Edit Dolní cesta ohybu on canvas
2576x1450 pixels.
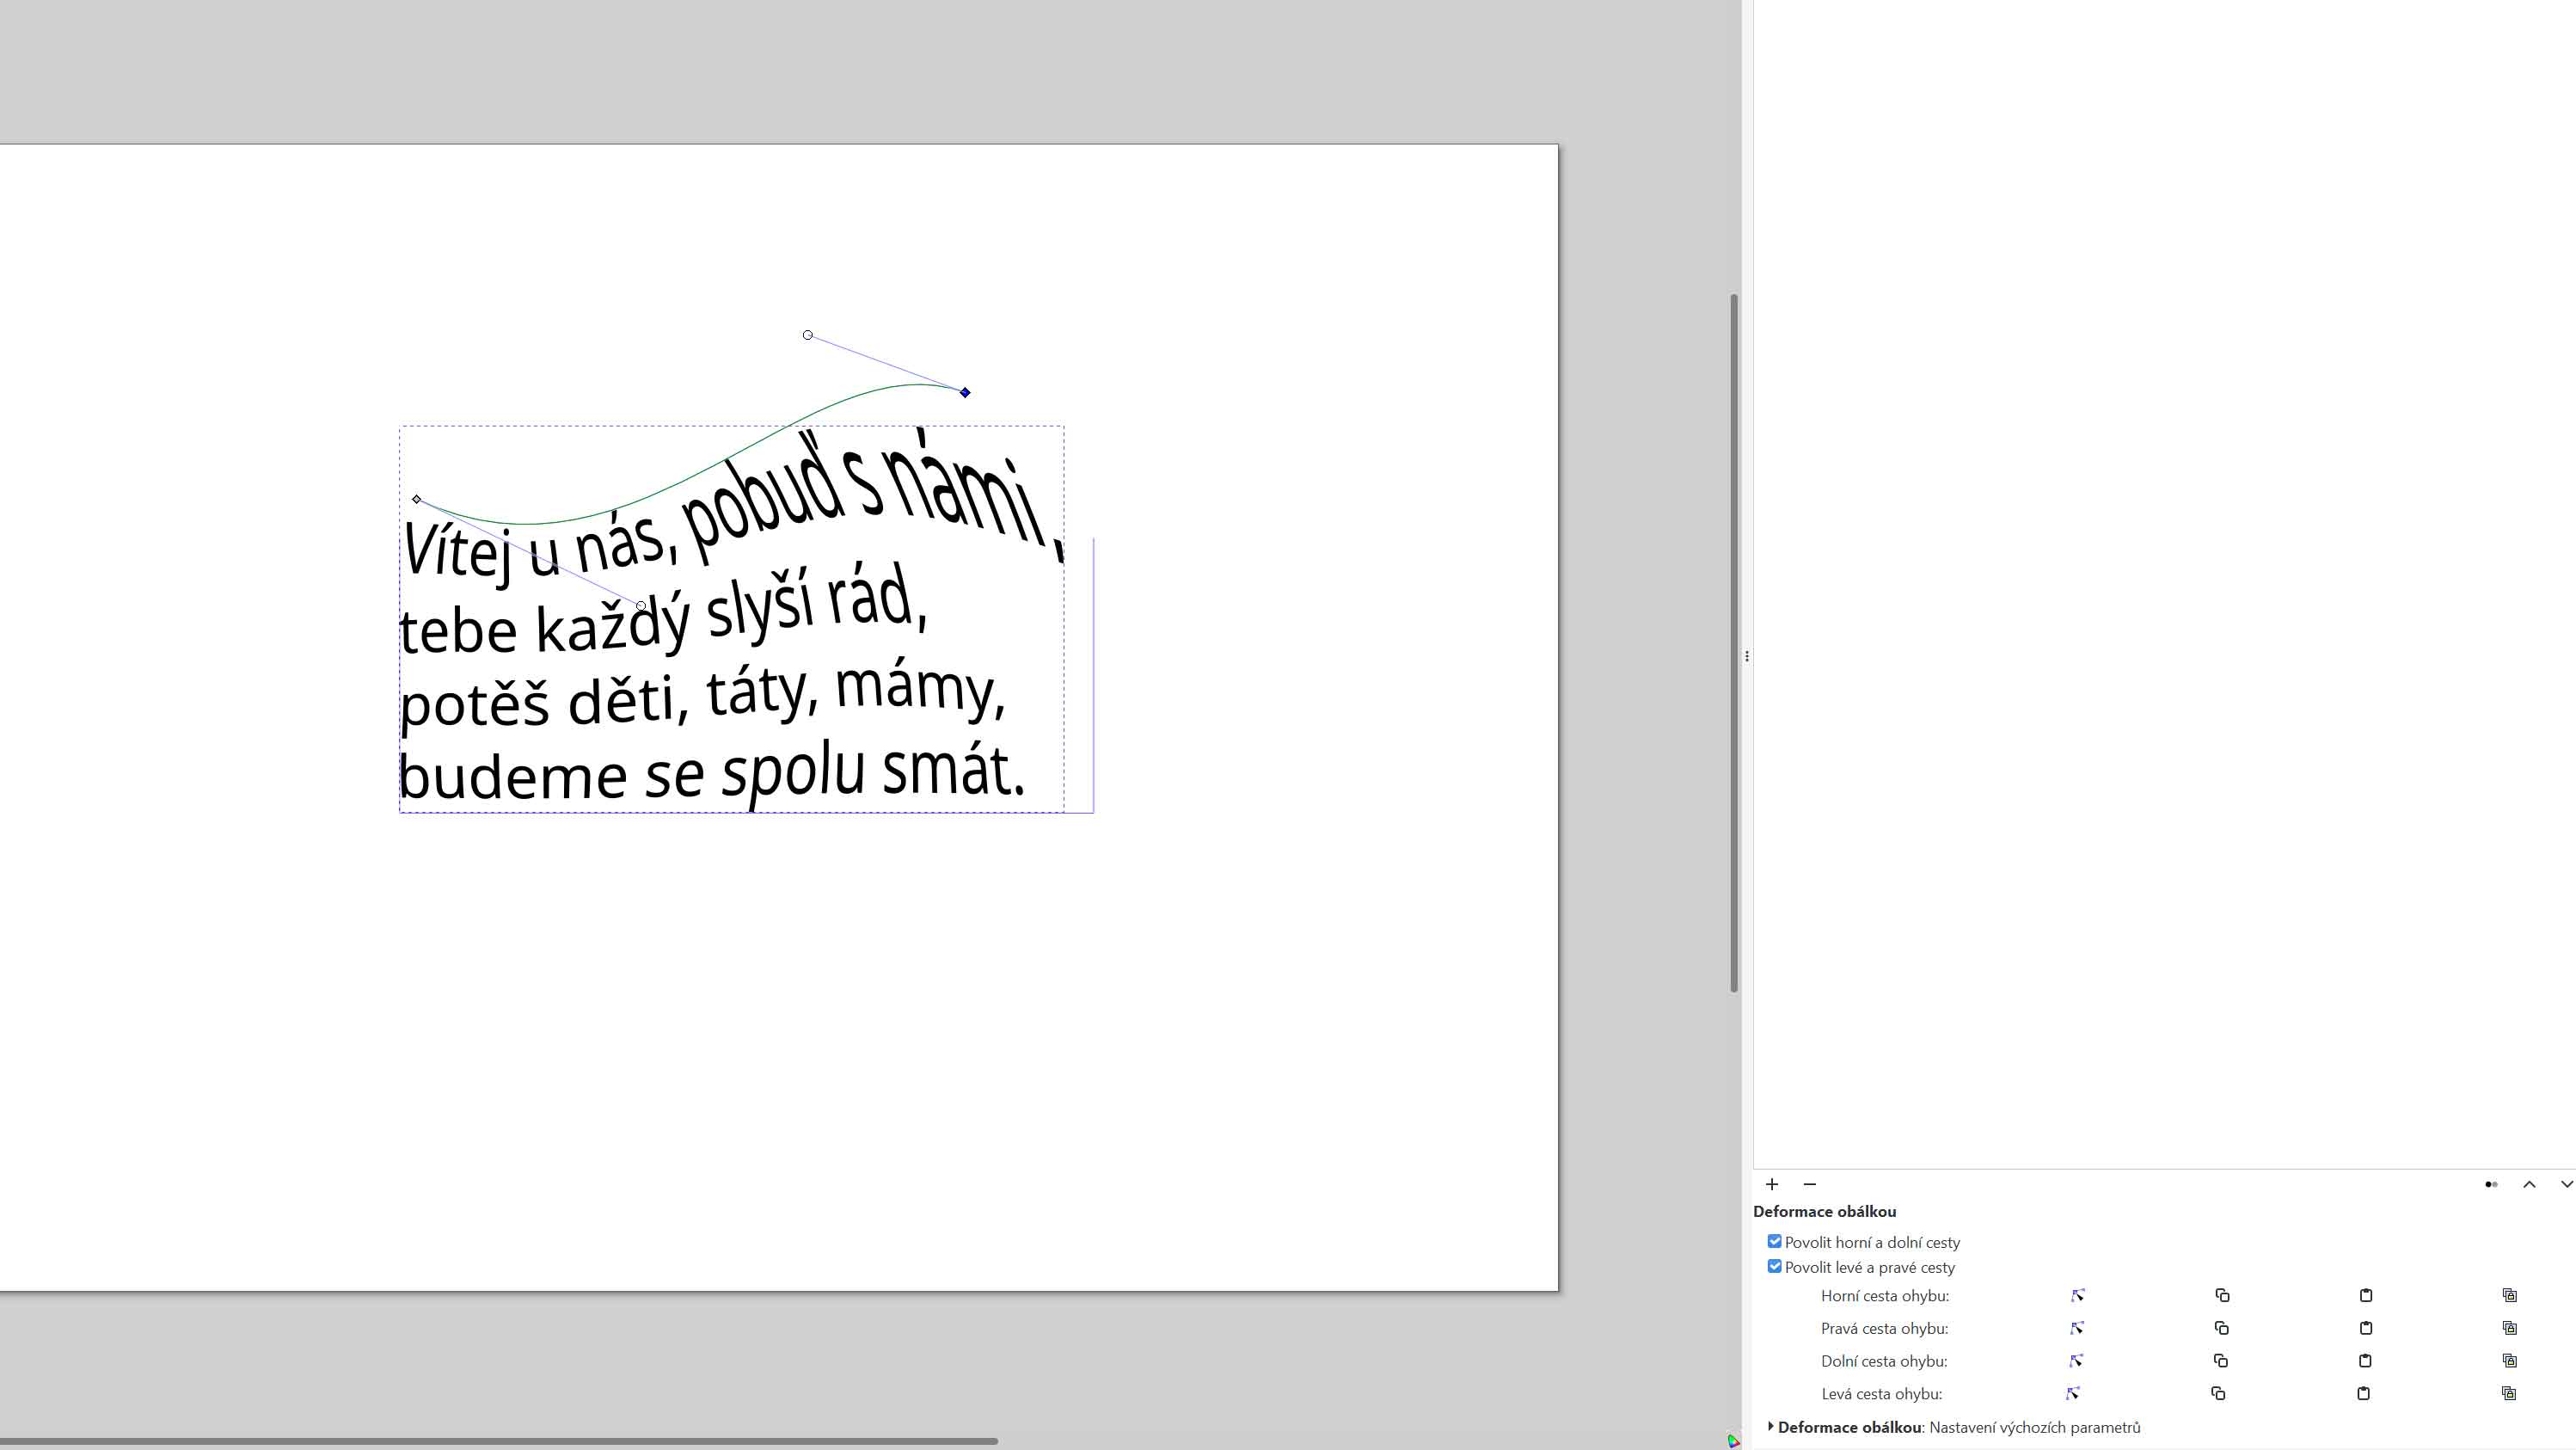click(2076, 1360)
